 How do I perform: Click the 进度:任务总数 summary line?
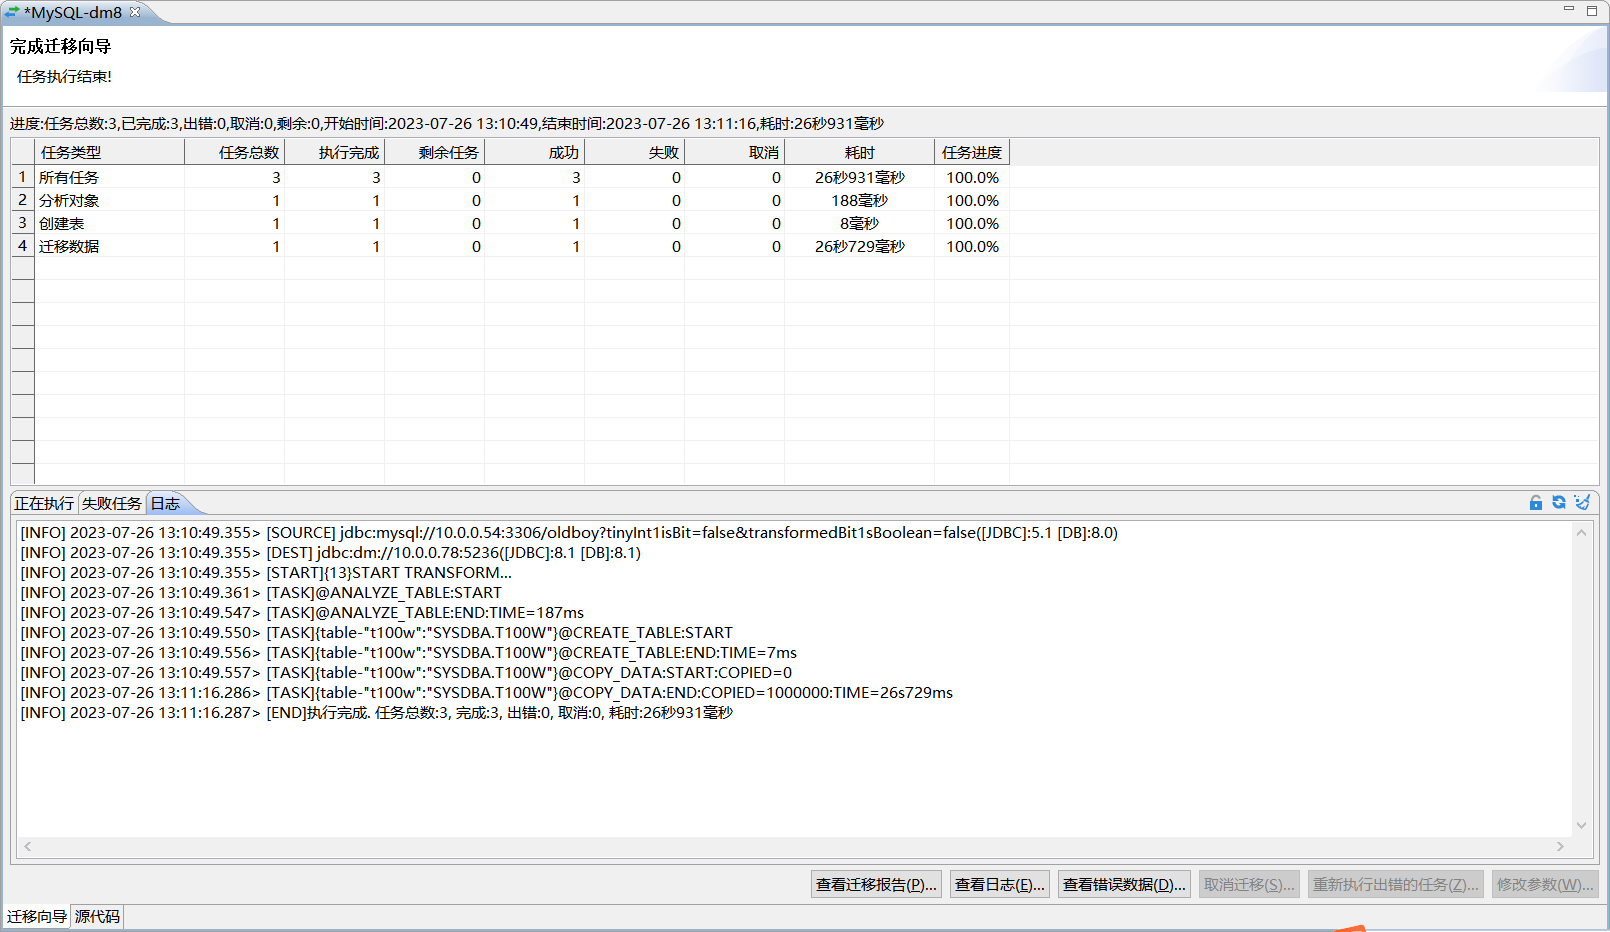[447, 124]
